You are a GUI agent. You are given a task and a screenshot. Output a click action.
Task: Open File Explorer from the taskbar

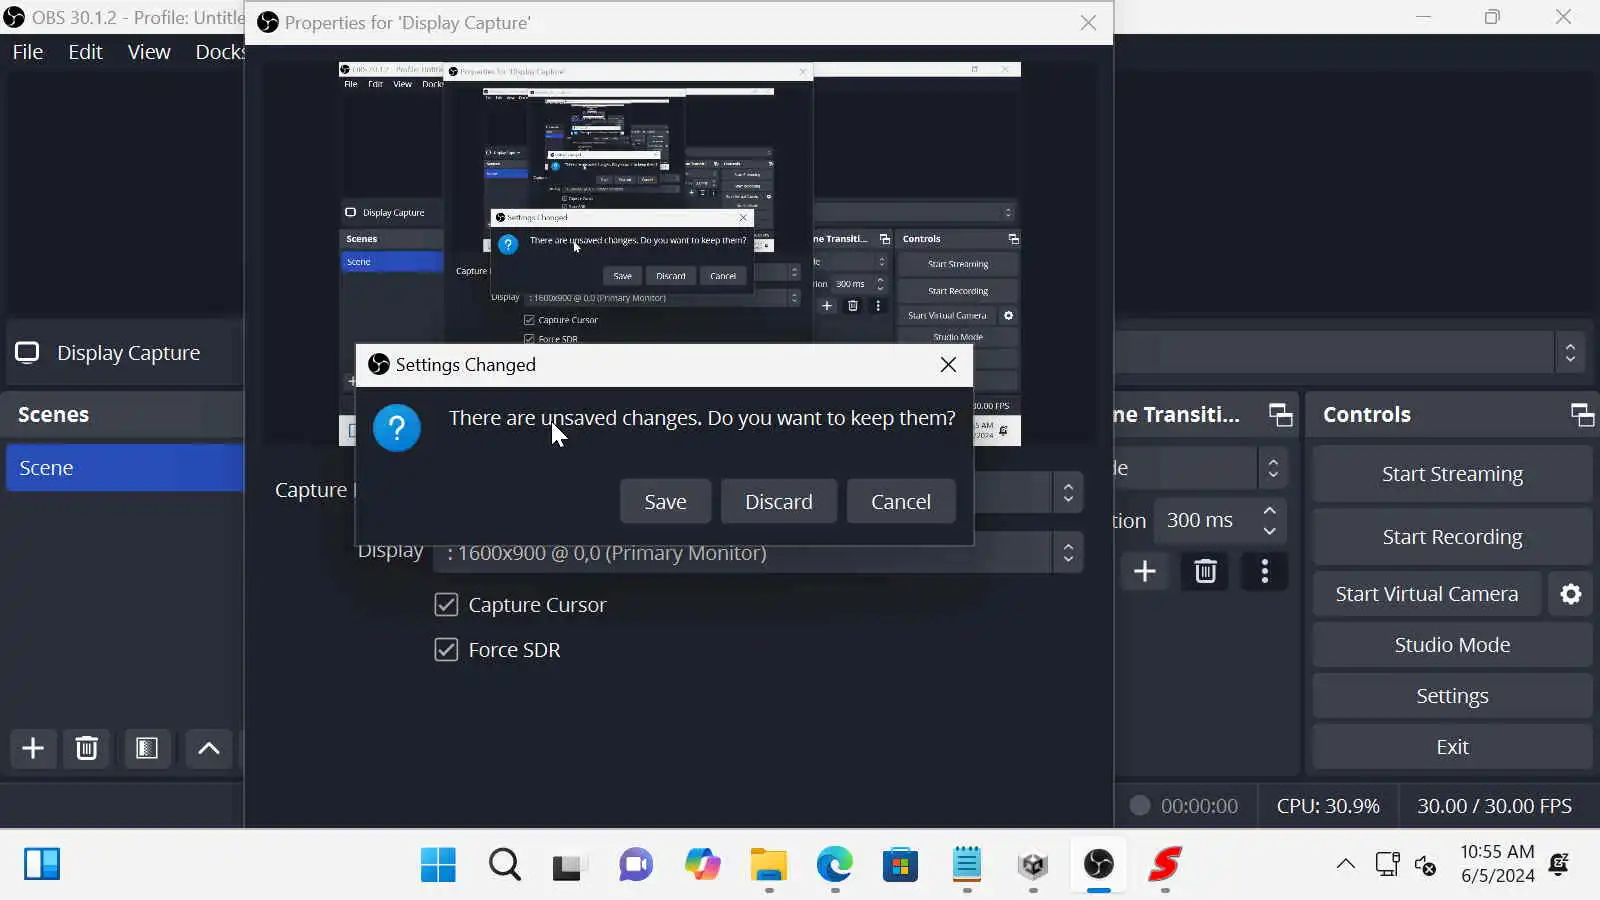(768, 865)
